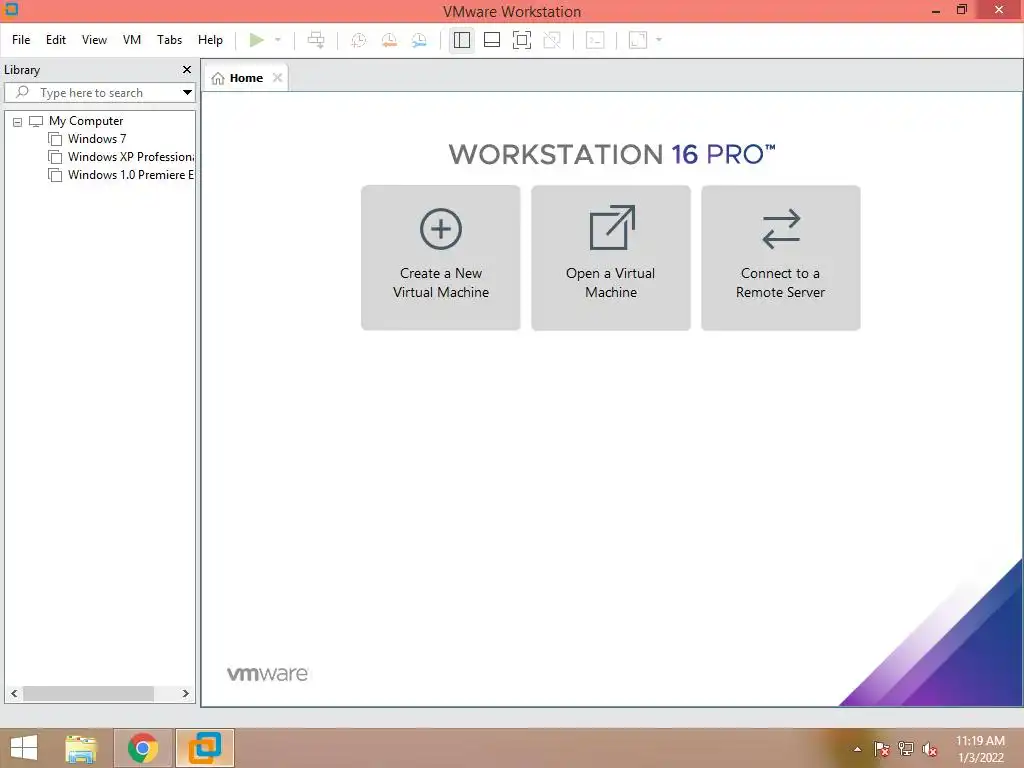Open the Library search filter dropdown

pyautogui.click(x=187, y=93)
